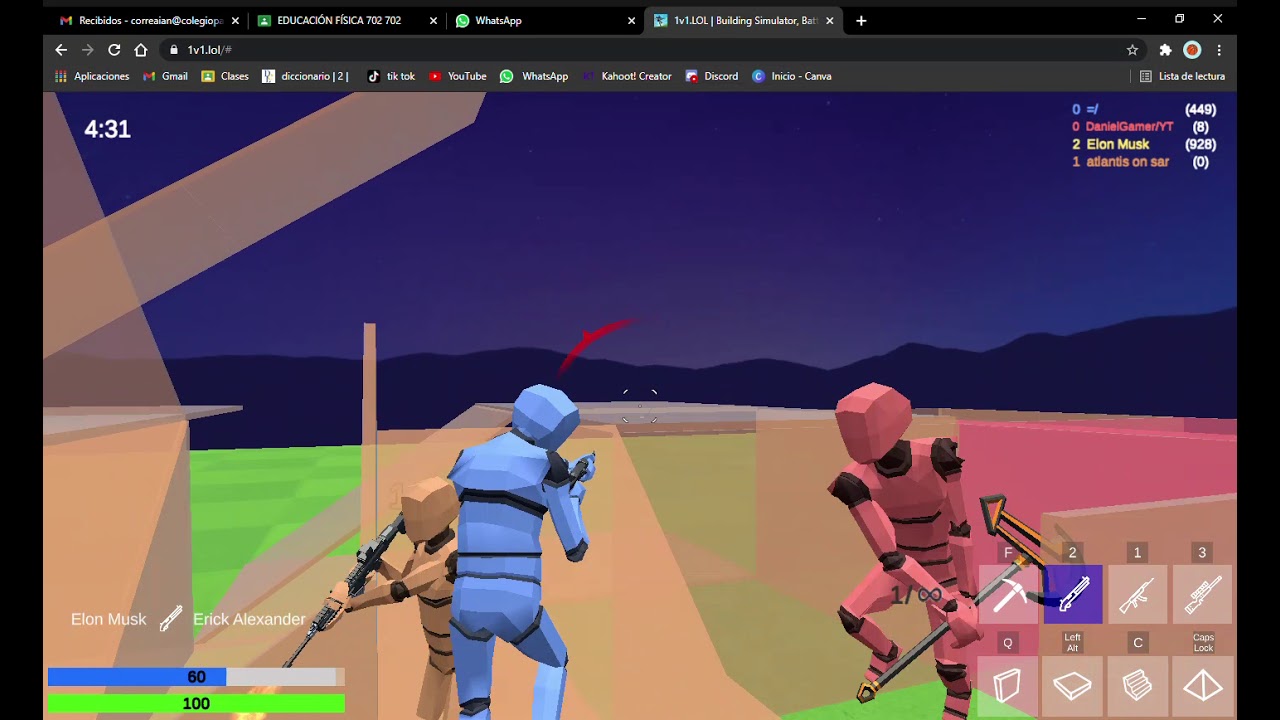This screenshot has width=1280, height=720.
Task: Open a new browser tab
Action: click(861, 20)
